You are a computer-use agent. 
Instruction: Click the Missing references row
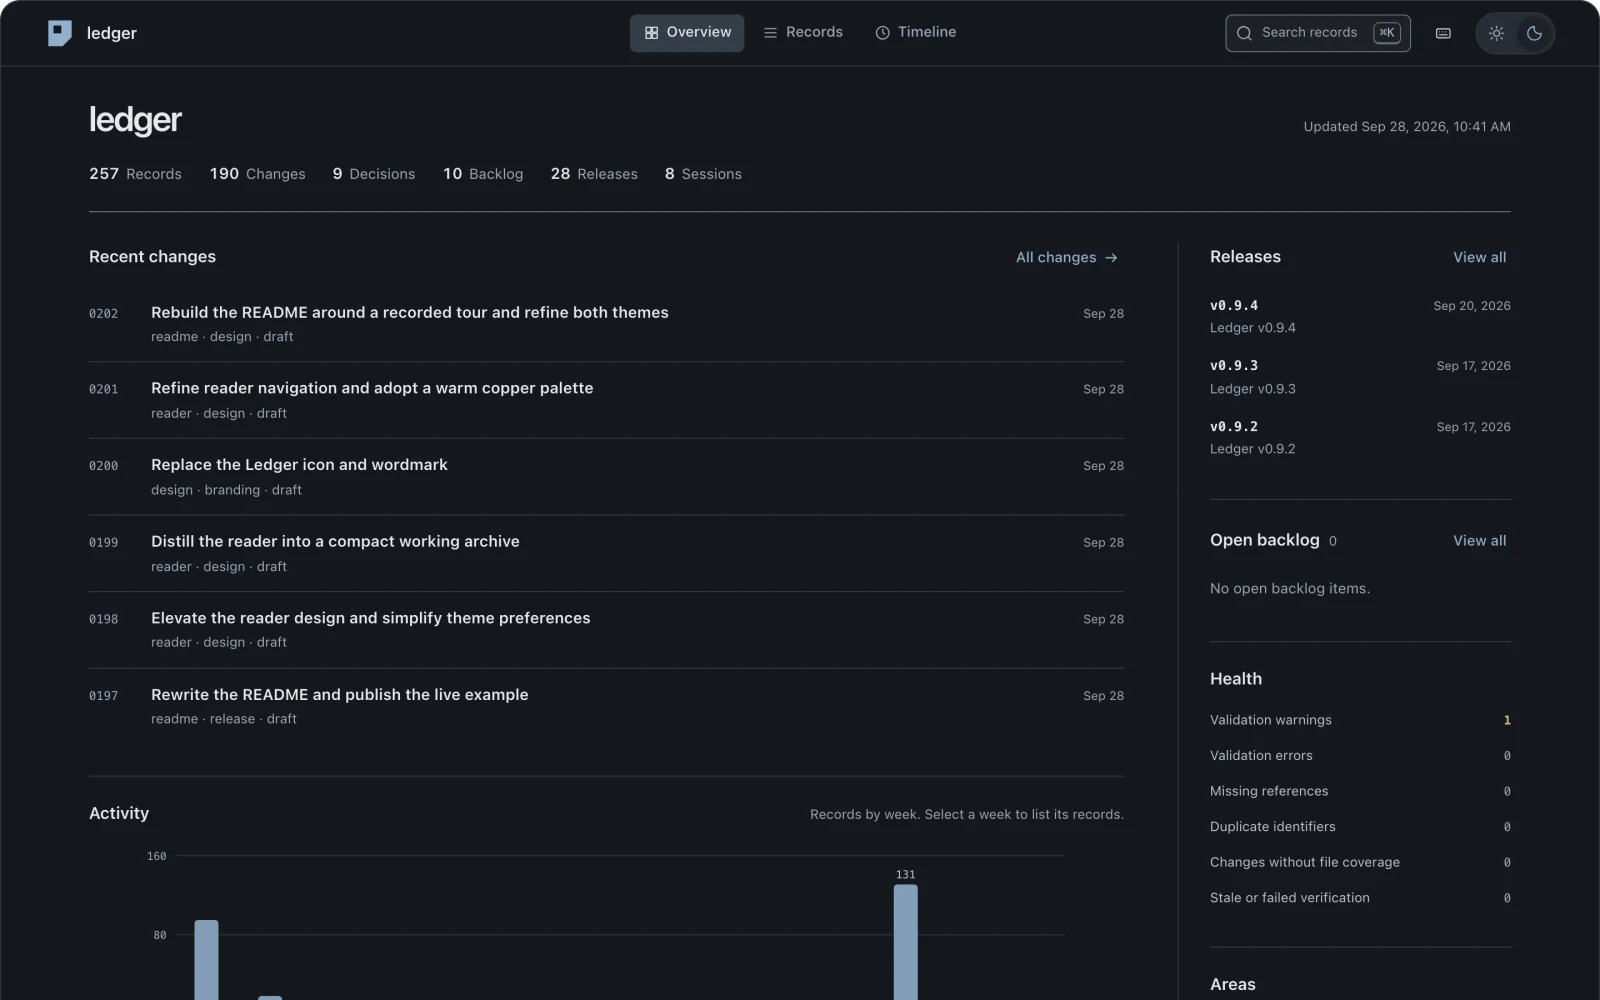[x=1360, y=791]
